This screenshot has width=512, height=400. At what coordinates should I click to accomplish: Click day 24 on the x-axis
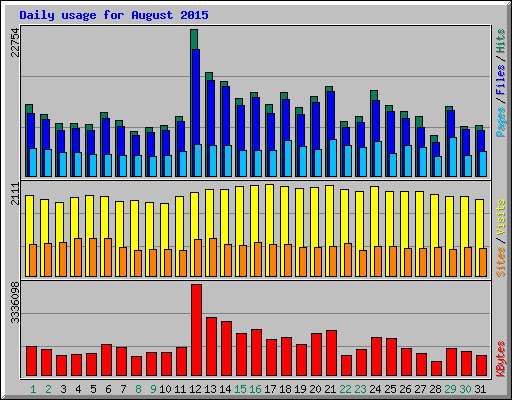[x=375, y=389]
